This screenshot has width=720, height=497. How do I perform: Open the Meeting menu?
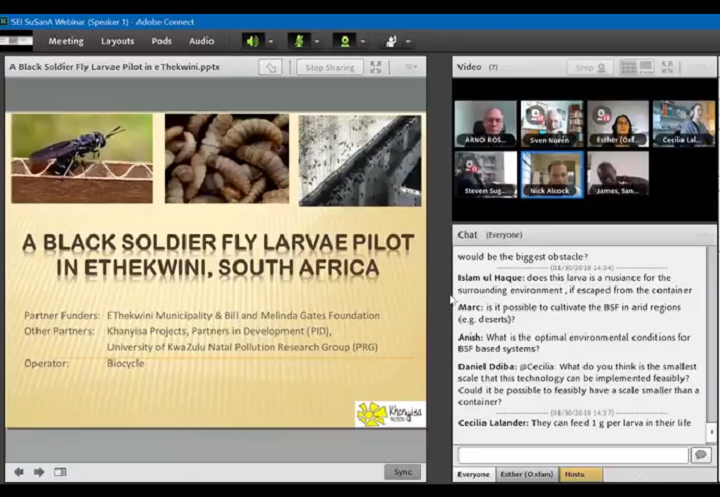pyautogui.click(x=66, y=41)
